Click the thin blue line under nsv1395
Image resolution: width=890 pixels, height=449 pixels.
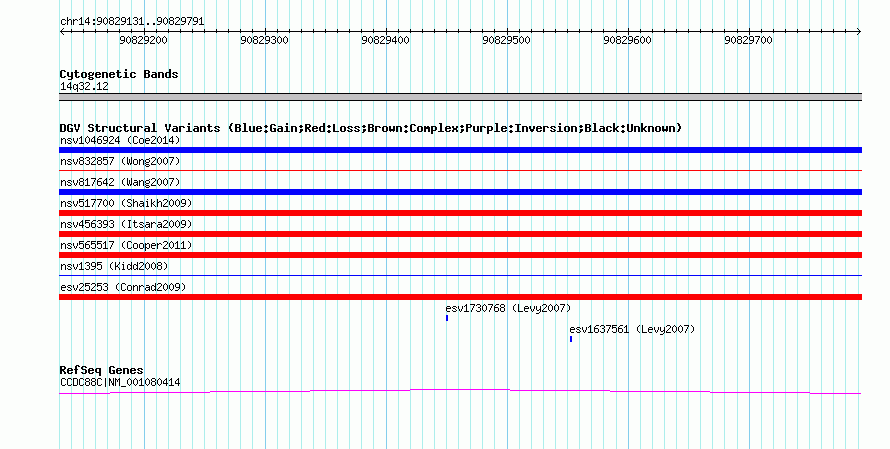click(x=460, y=275)
